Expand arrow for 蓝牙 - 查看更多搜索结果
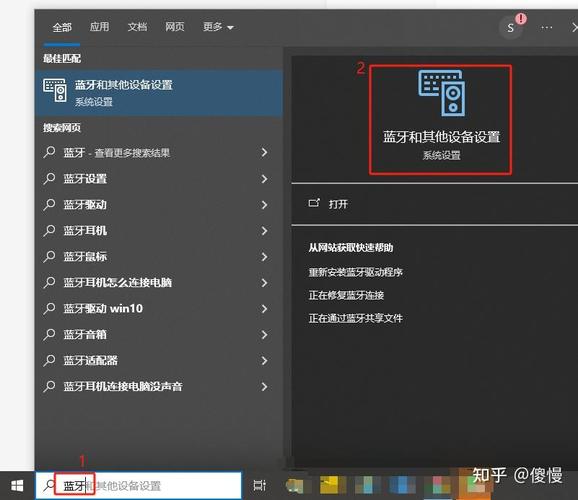 pos(264,152)
